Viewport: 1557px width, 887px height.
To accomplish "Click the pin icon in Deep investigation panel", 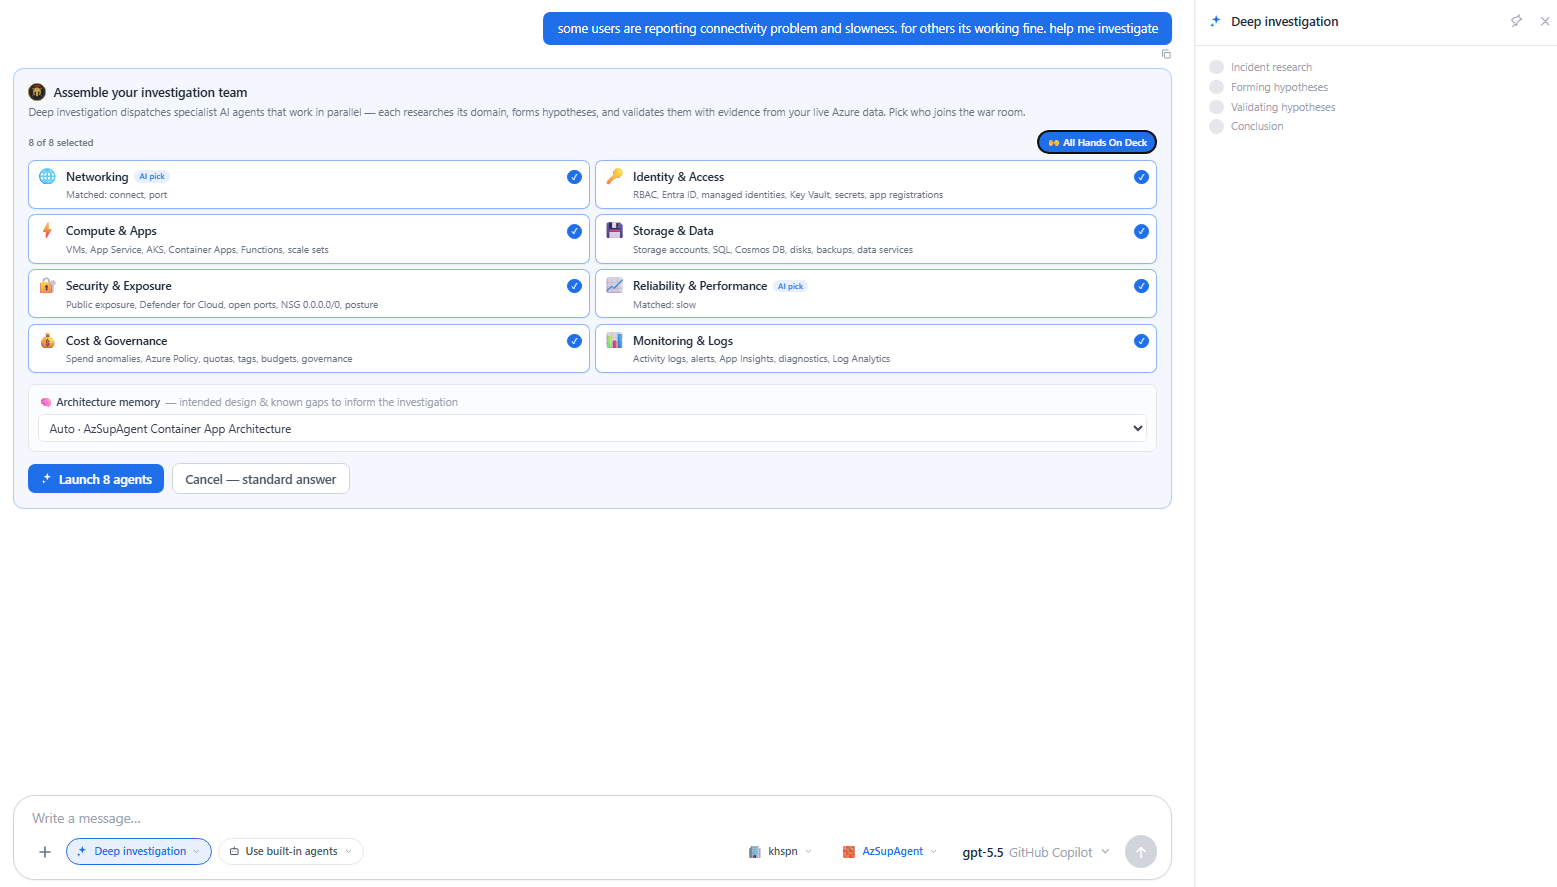I will 1516,21.
